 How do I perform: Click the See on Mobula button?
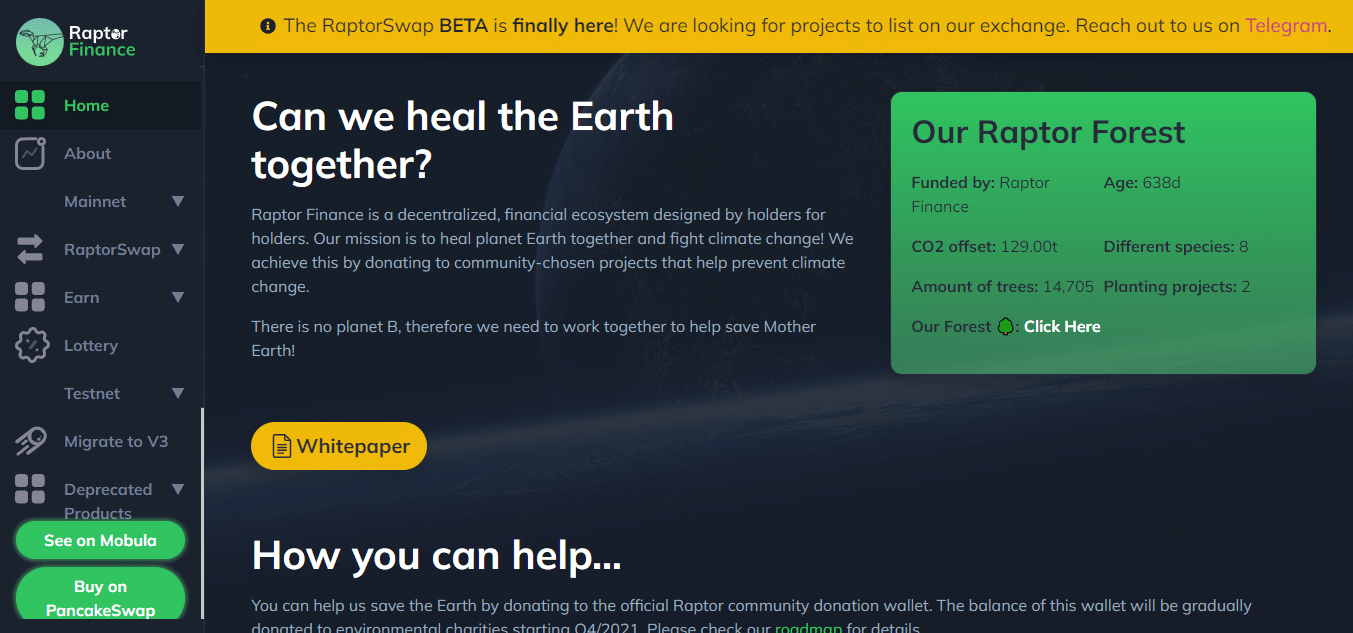pyautogui.click(x=100, y=540)
